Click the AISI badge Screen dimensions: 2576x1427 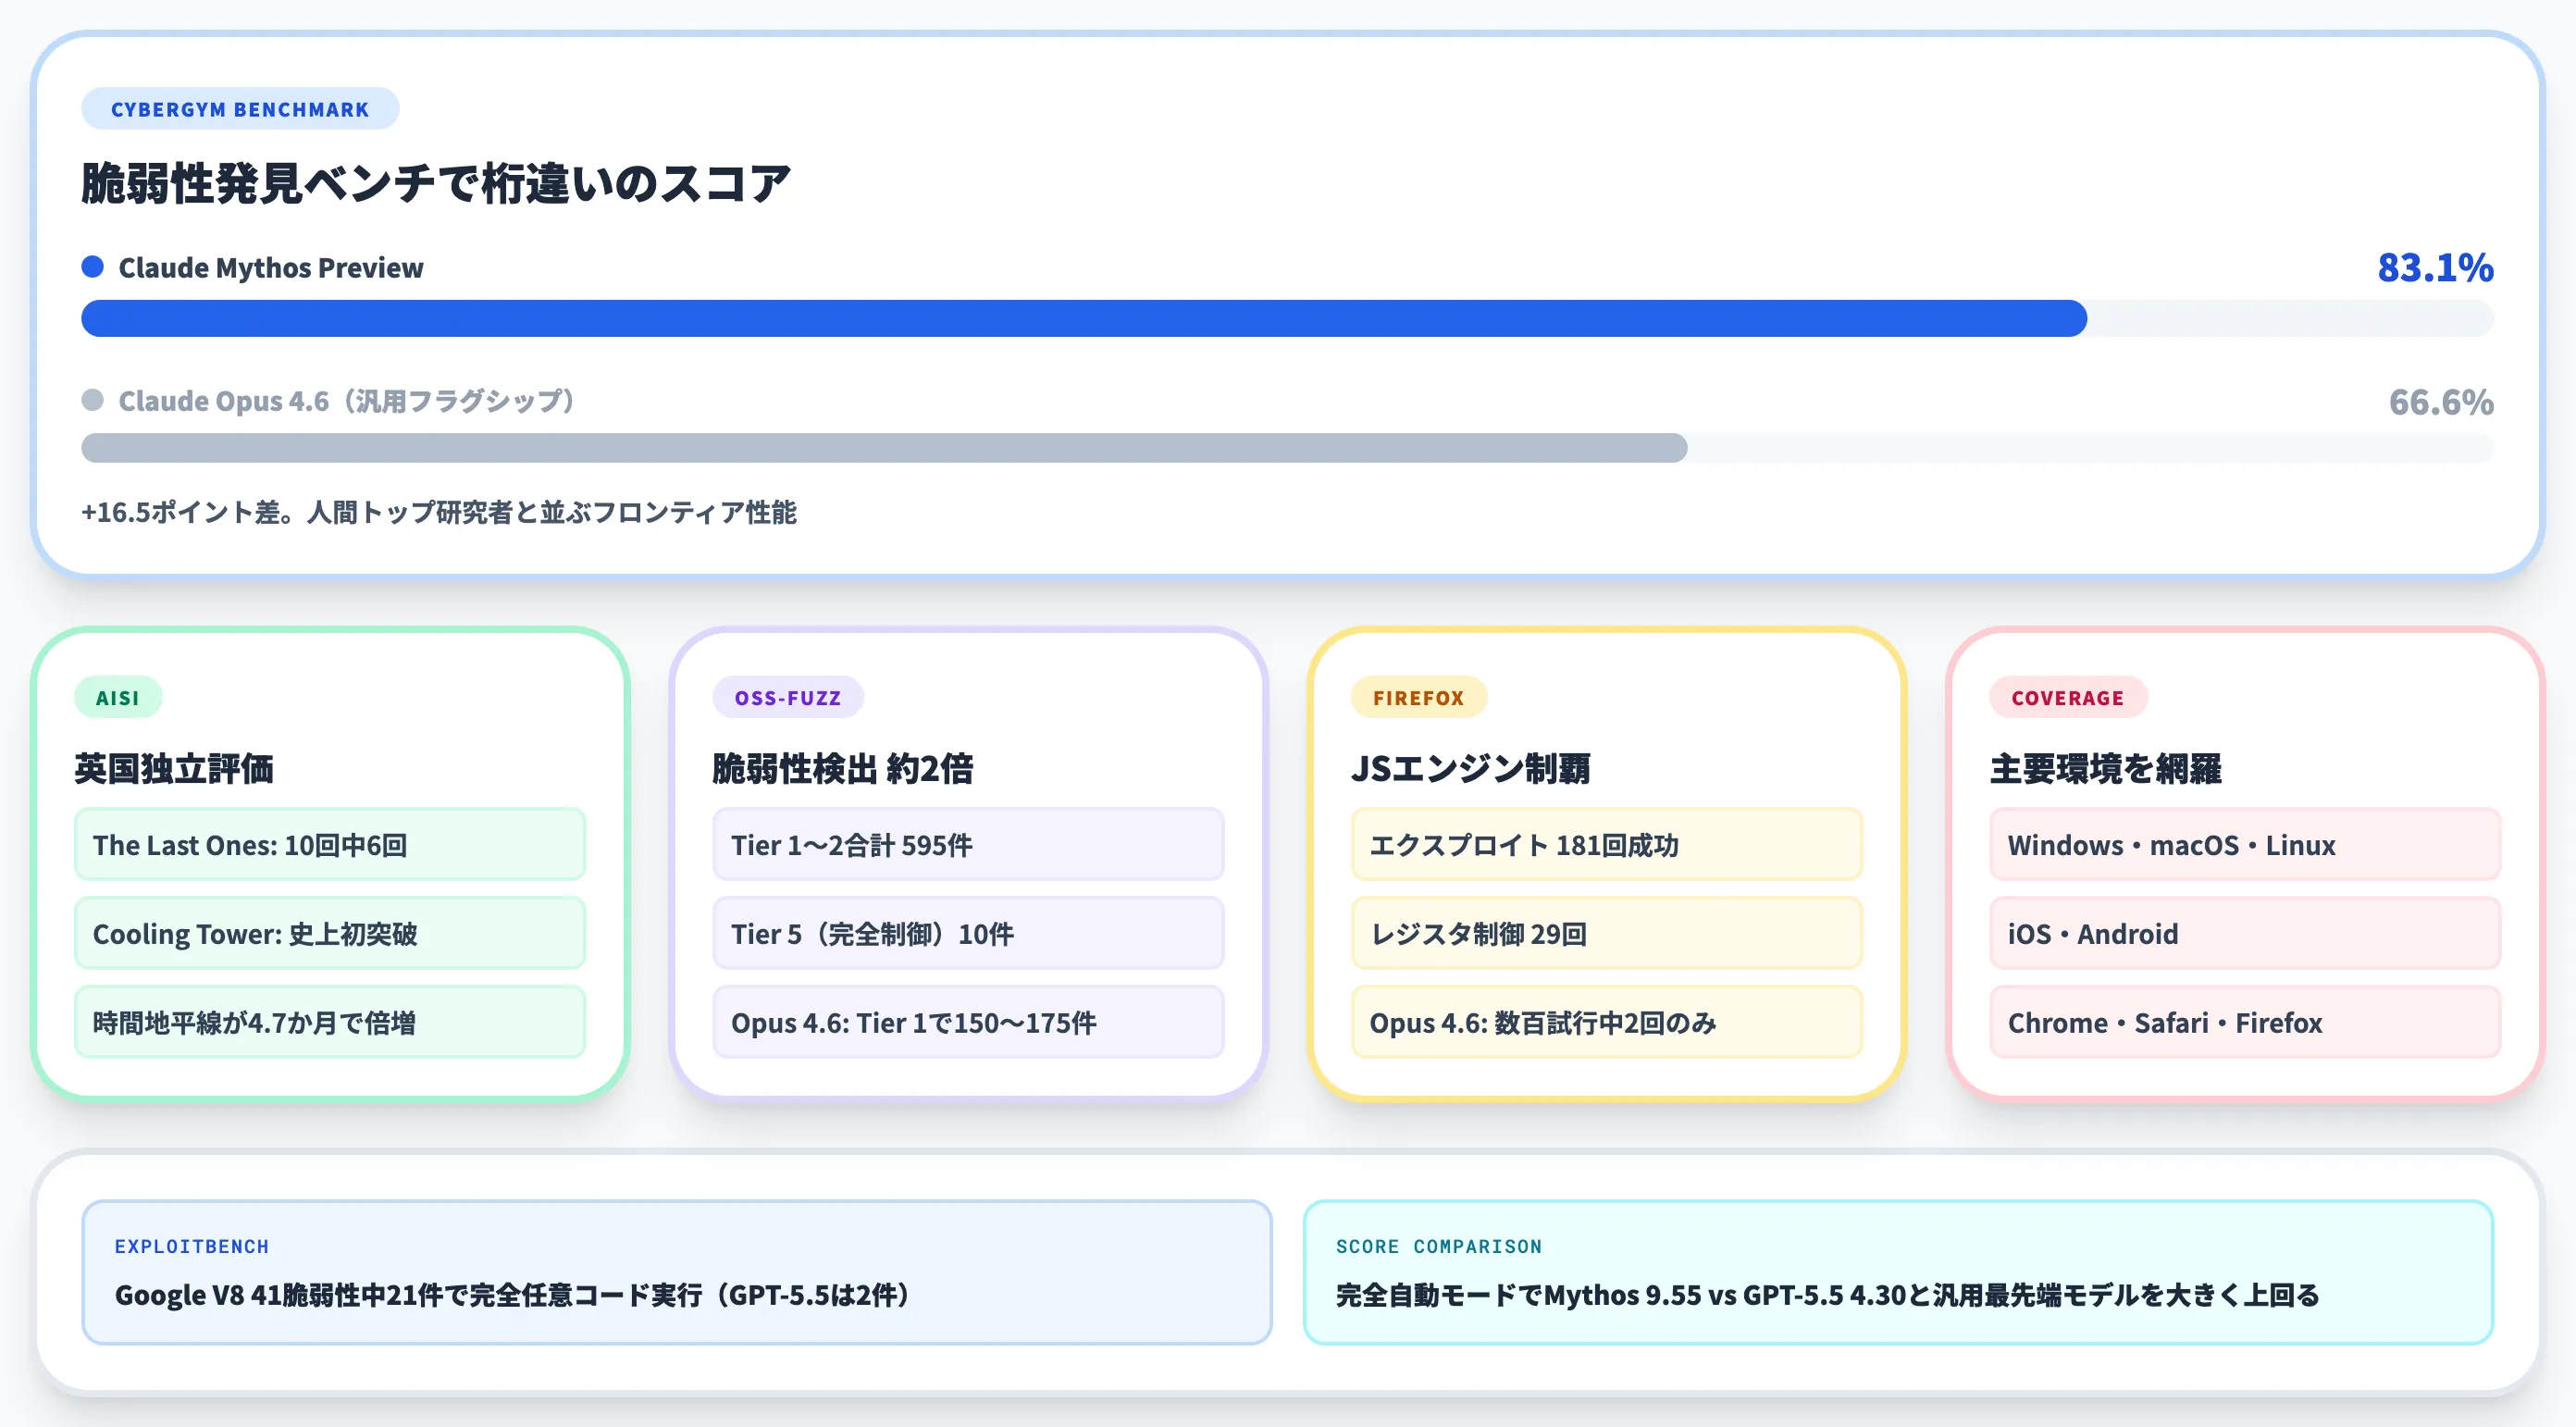click(118, 698)
